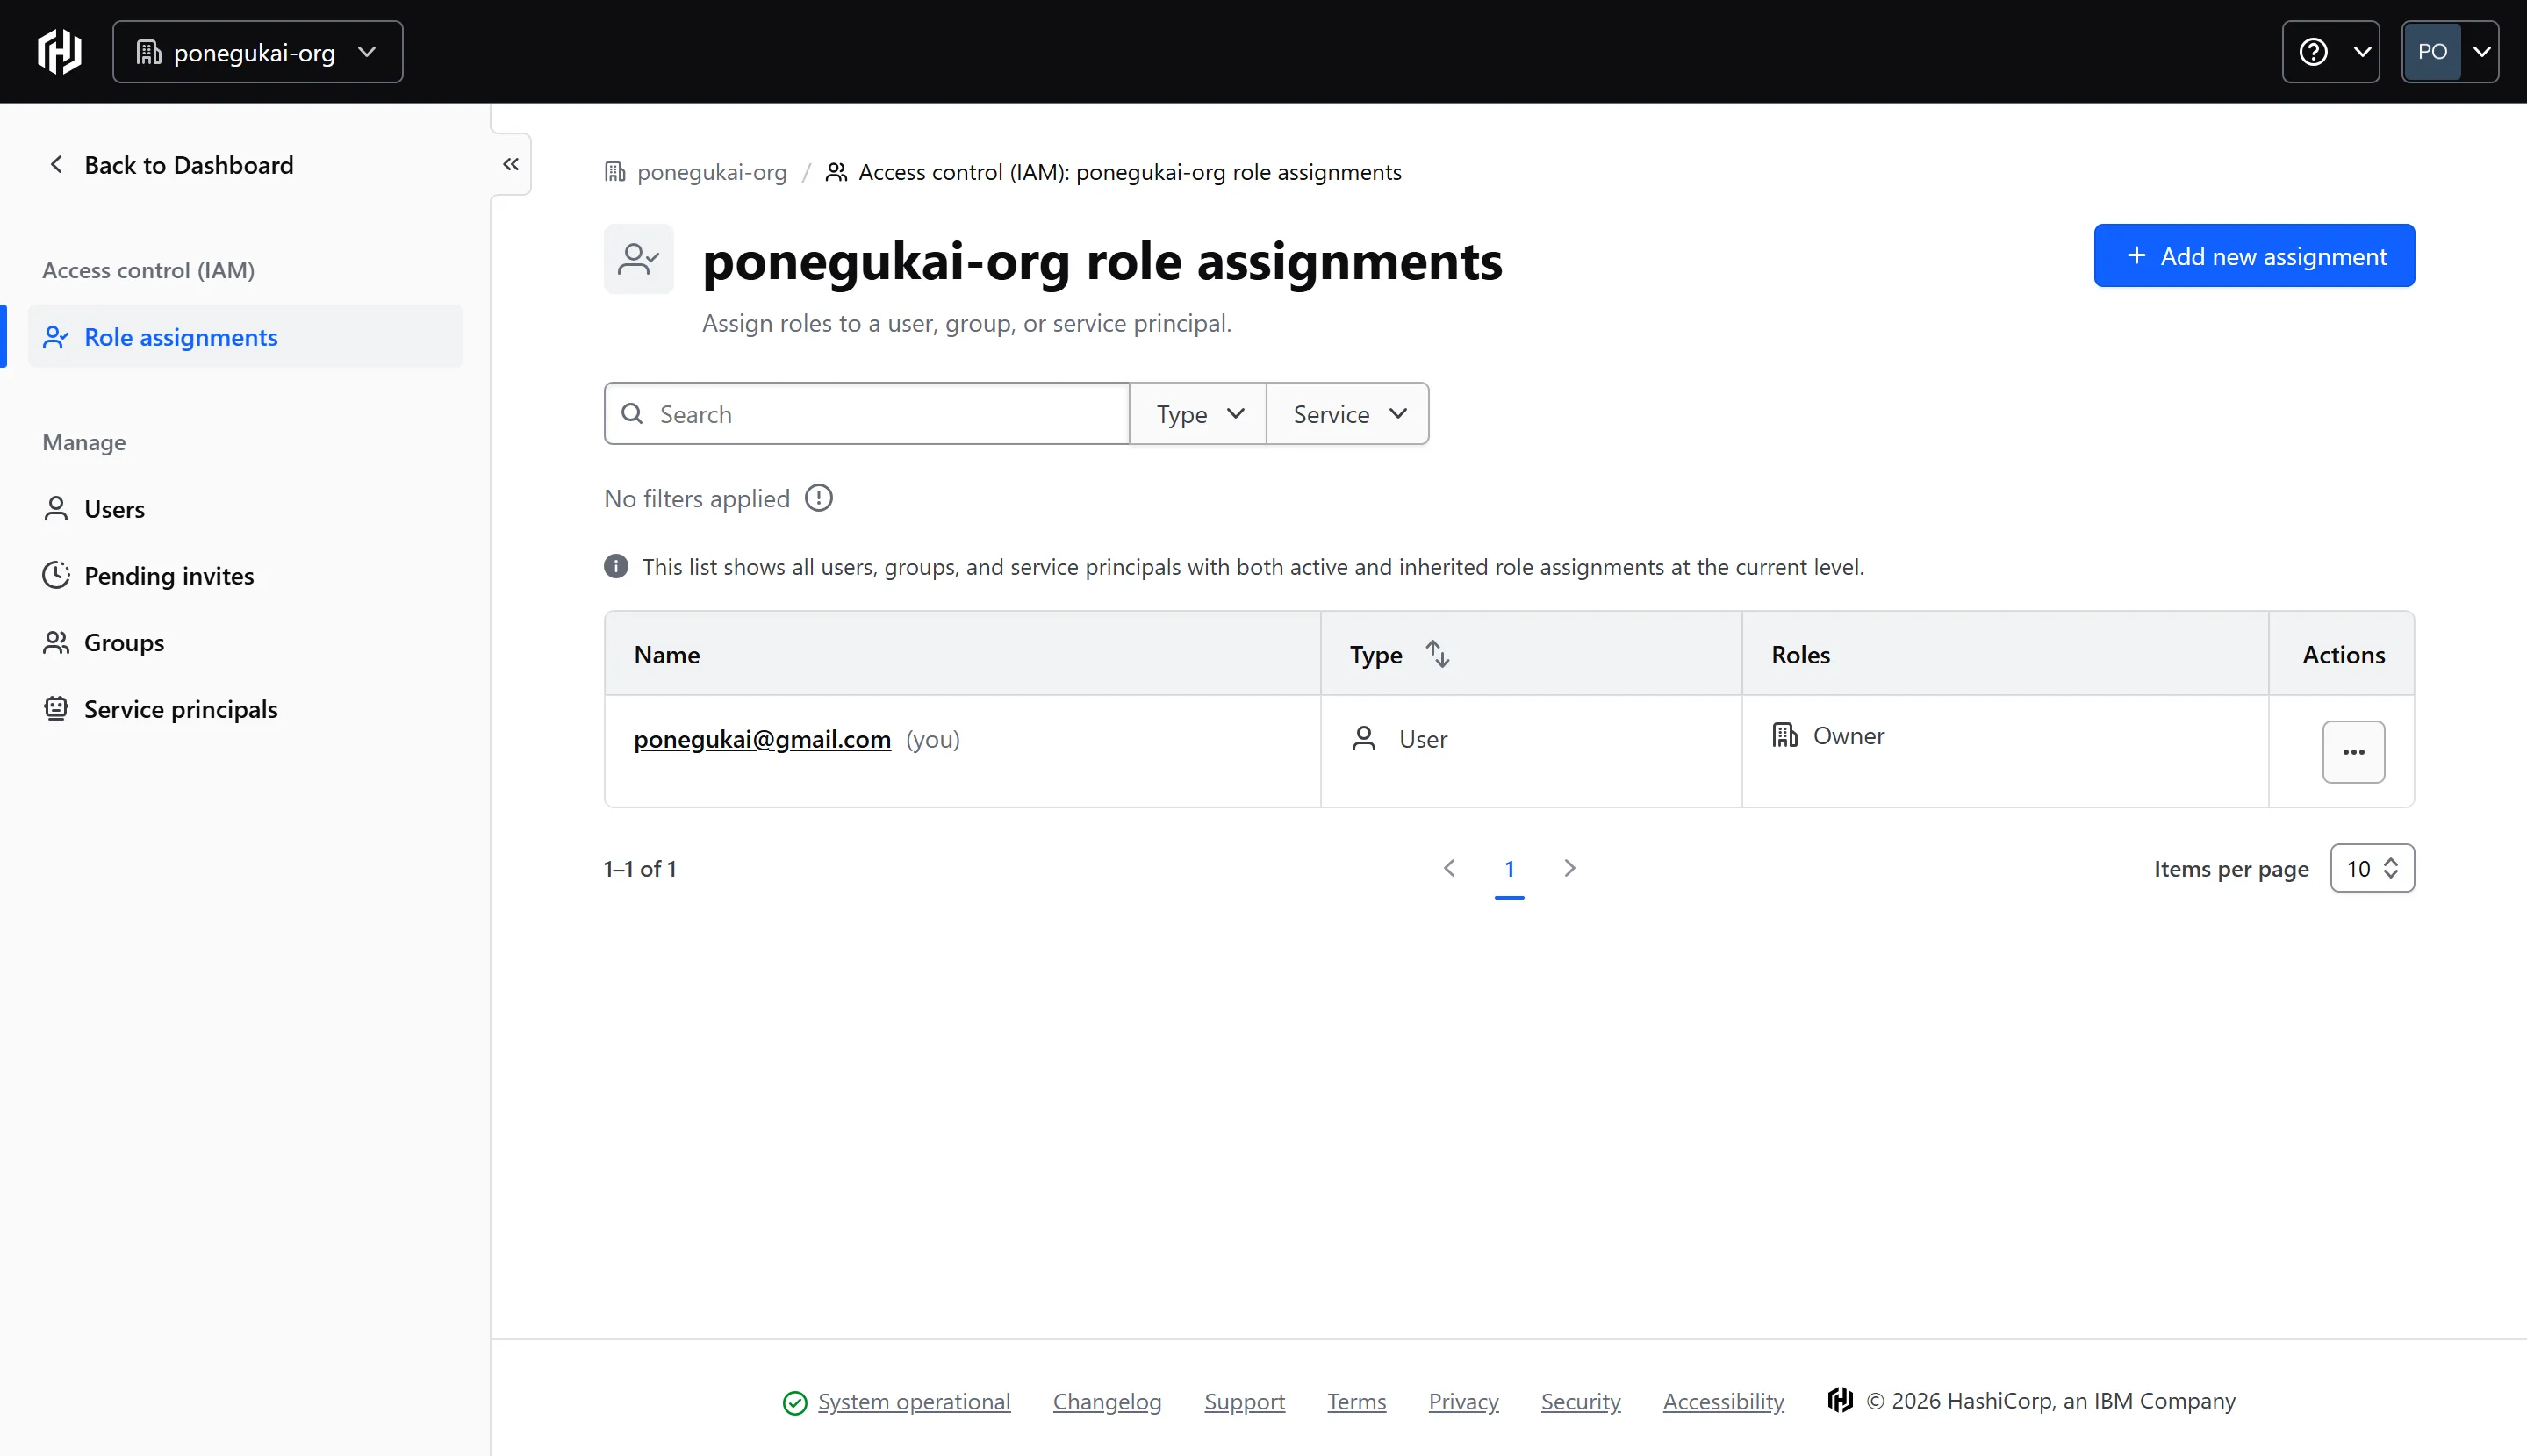Click the Actions column header
The height and width of the screenshot is (1456, 2527).
pos(2343,654)
